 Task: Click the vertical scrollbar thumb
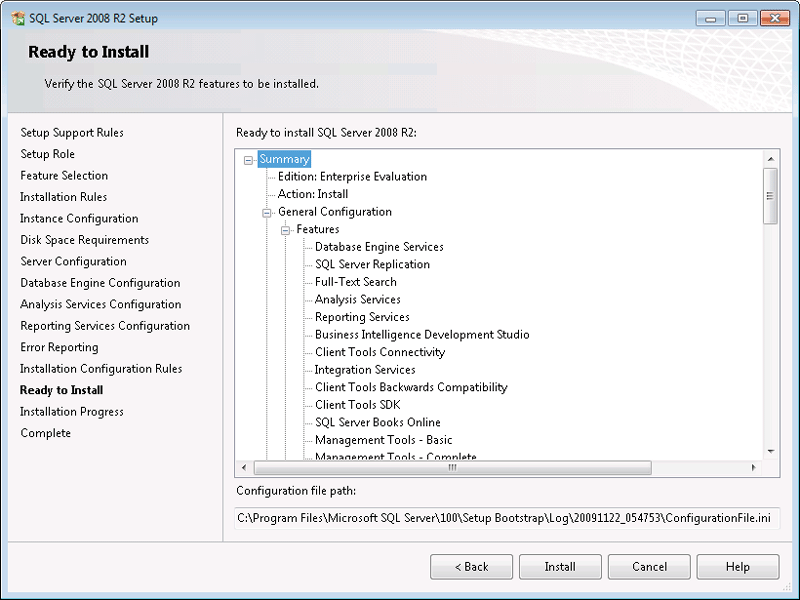(x=770, y=196)
